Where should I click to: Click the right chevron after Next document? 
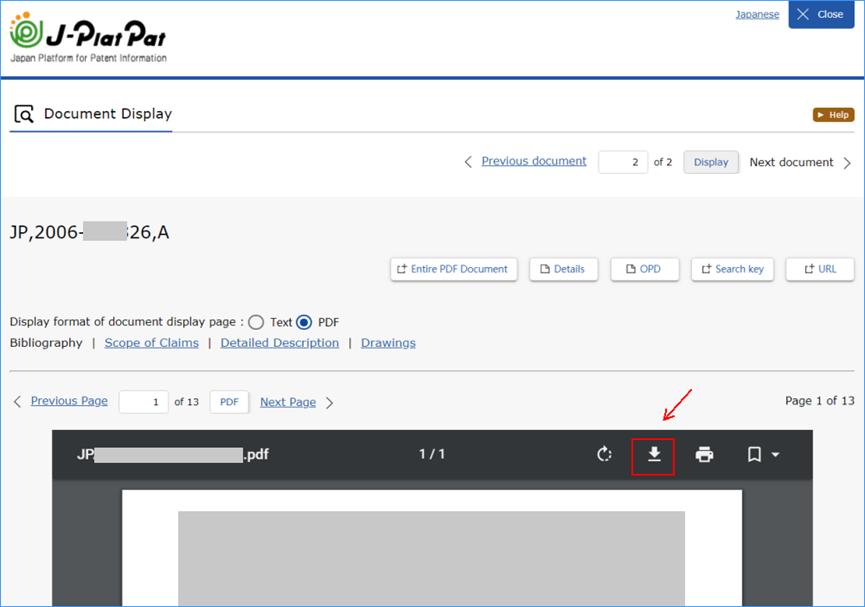pyautogui.click(x=847, y=163)
